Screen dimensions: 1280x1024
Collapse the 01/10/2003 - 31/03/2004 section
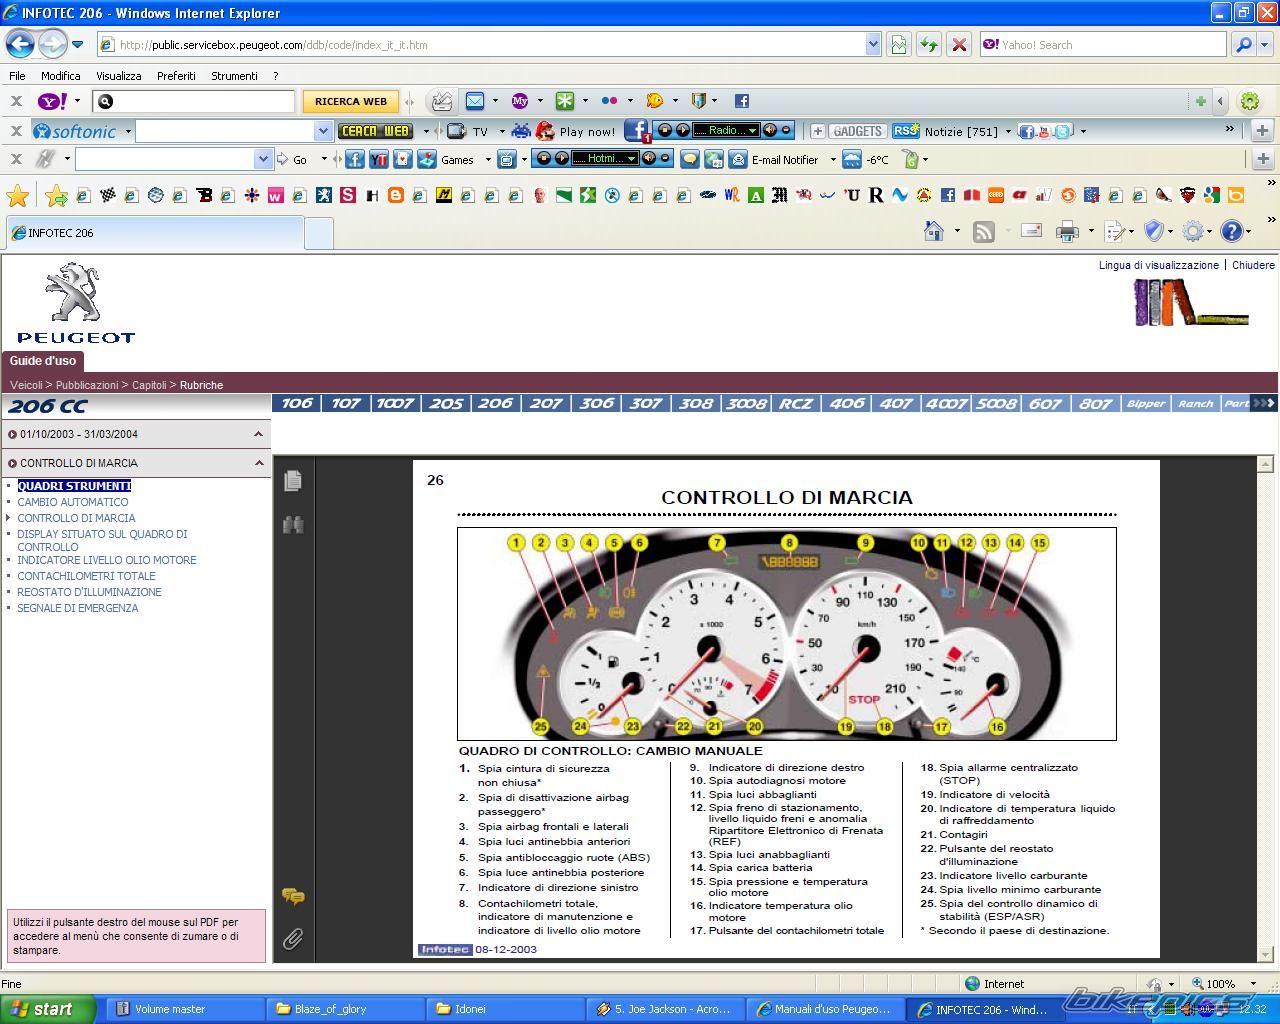(258, 434)
